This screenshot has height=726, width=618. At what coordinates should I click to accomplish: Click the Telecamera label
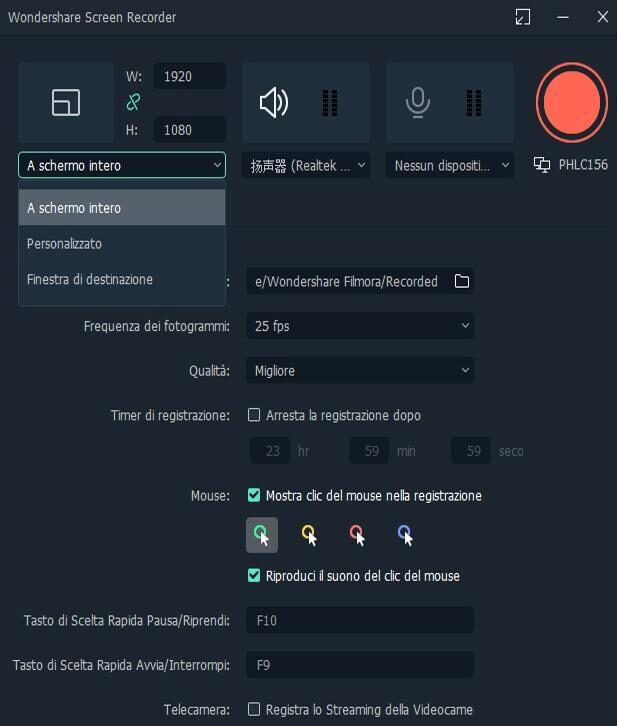coord(197,710)
